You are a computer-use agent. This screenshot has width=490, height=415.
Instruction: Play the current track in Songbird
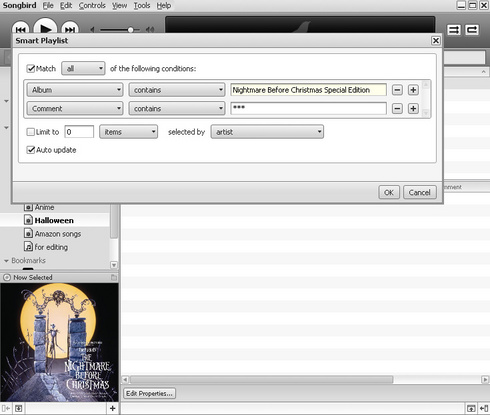pyautogui.click(x=45, y=27)
